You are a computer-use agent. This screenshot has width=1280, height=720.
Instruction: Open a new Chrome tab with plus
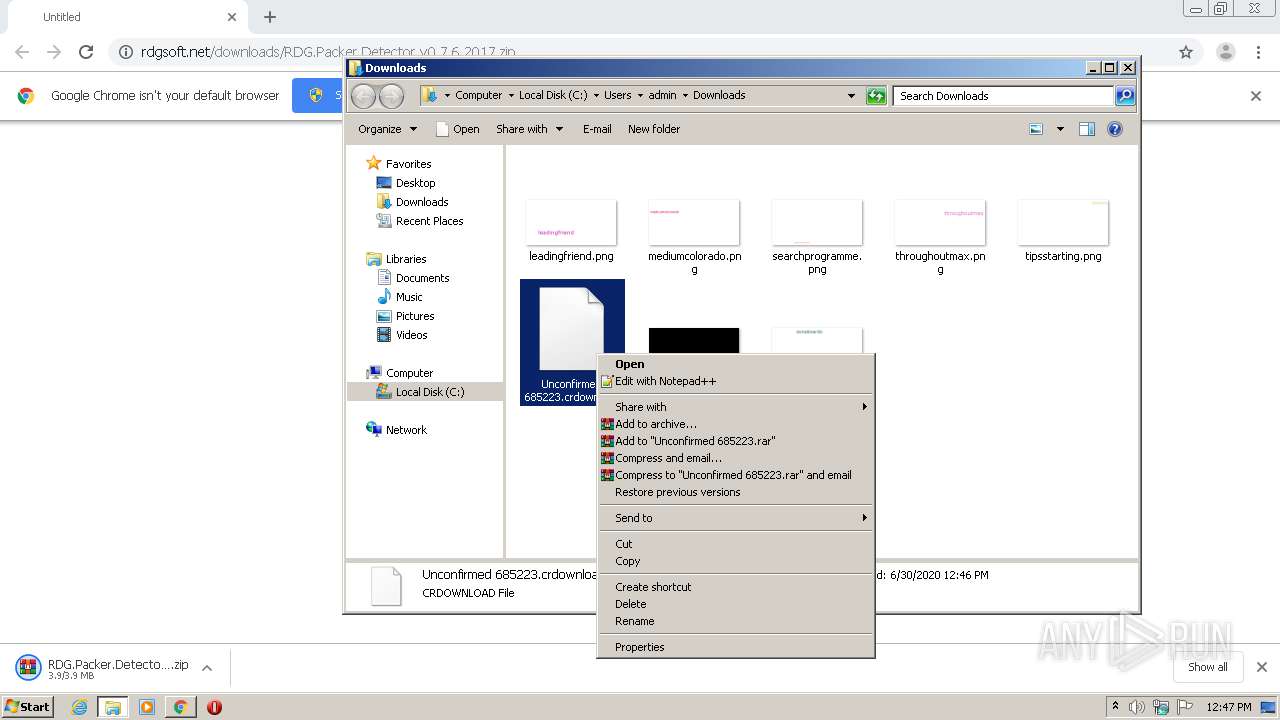coord(270,17)
